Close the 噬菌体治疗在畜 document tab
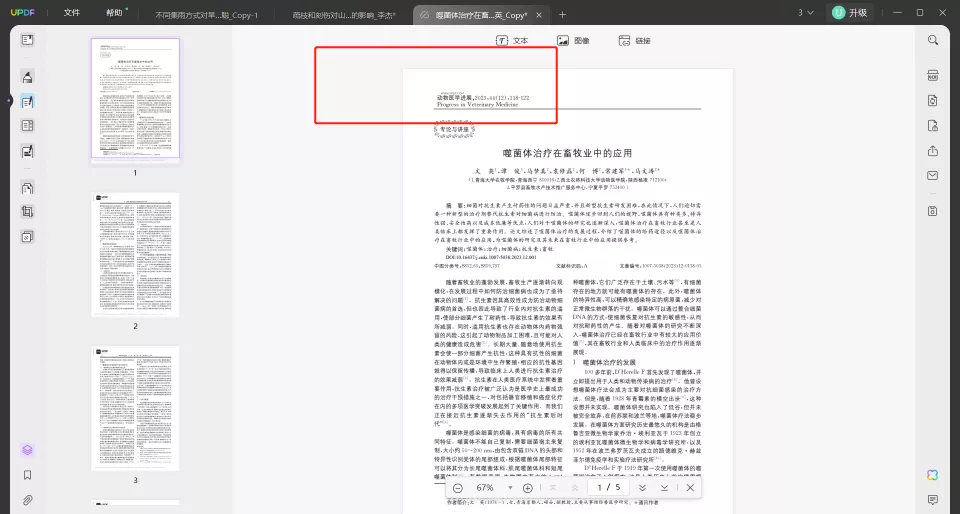The width and height of the screenshot is (960, 514). pos(539,15)
